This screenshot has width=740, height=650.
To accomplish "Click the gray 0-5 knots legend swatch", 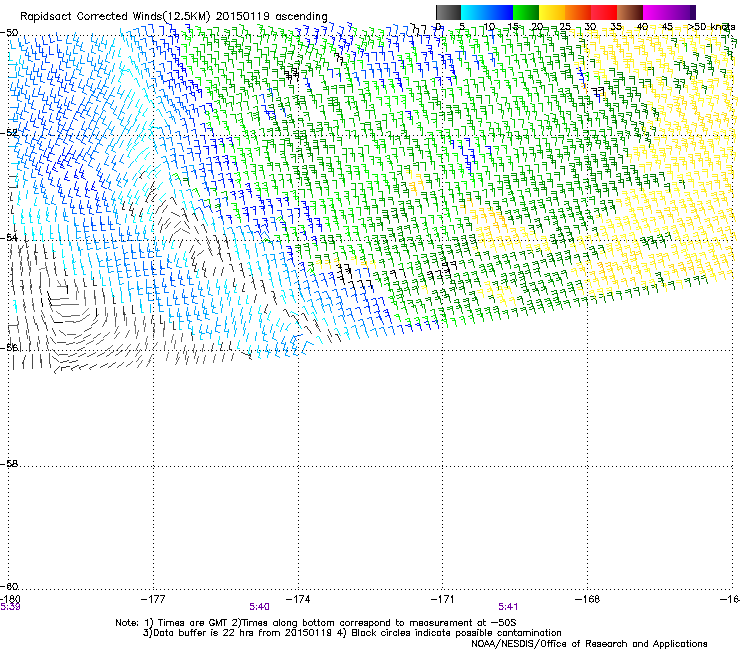I will tap(448, 12).
